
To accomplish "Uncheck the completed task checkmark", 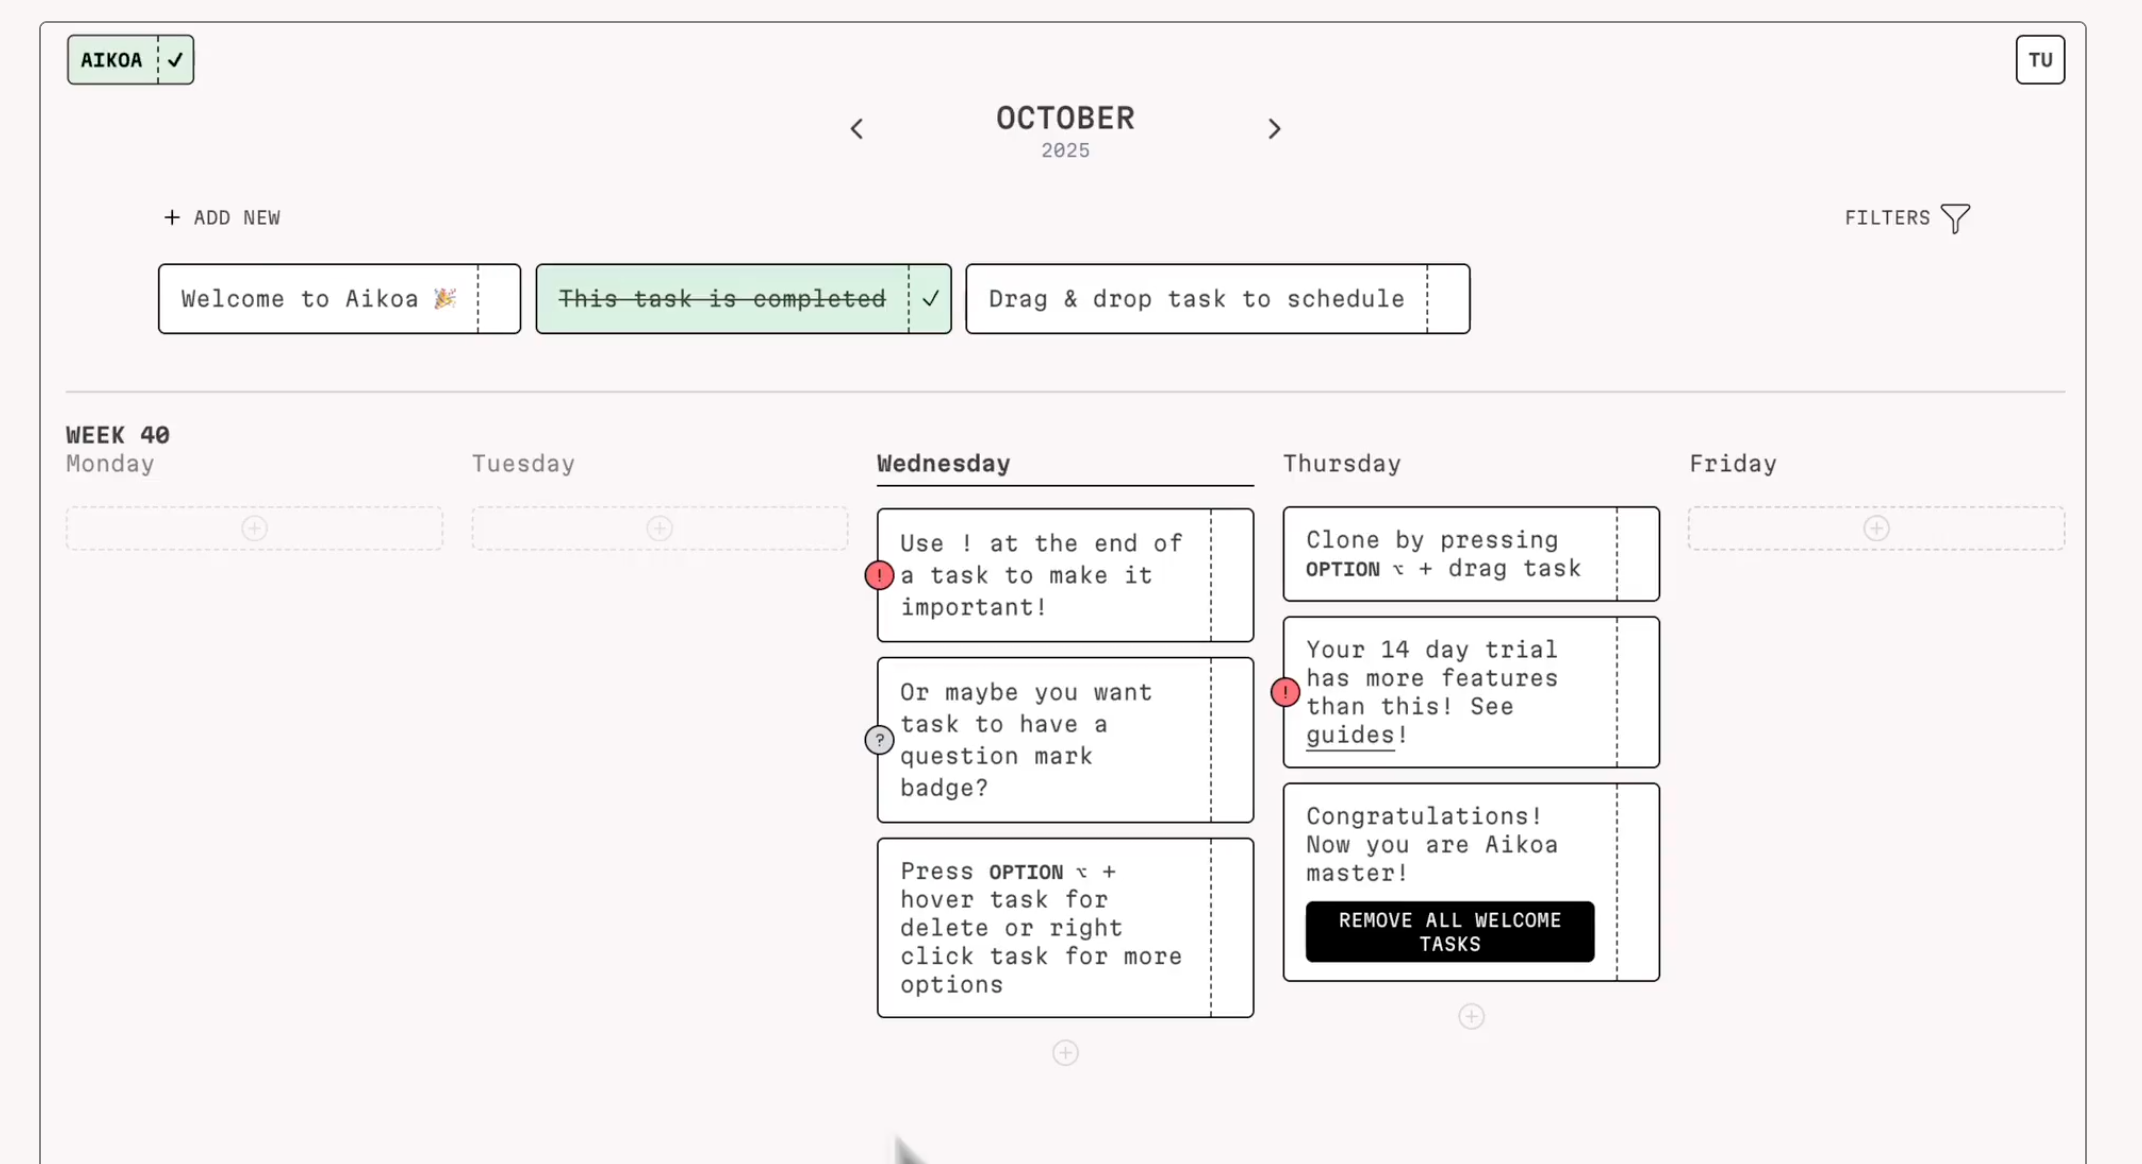I will 930,299.
